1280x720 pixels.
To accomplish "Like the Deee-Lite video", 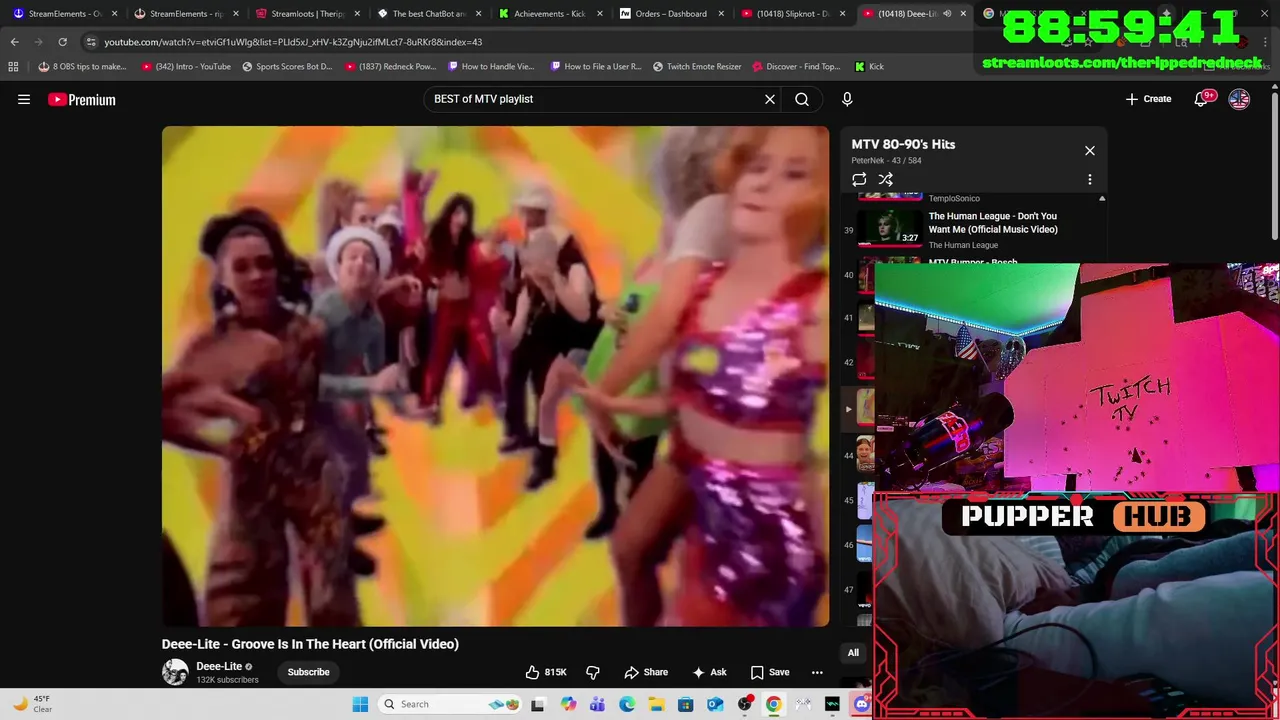I will 547,672.
